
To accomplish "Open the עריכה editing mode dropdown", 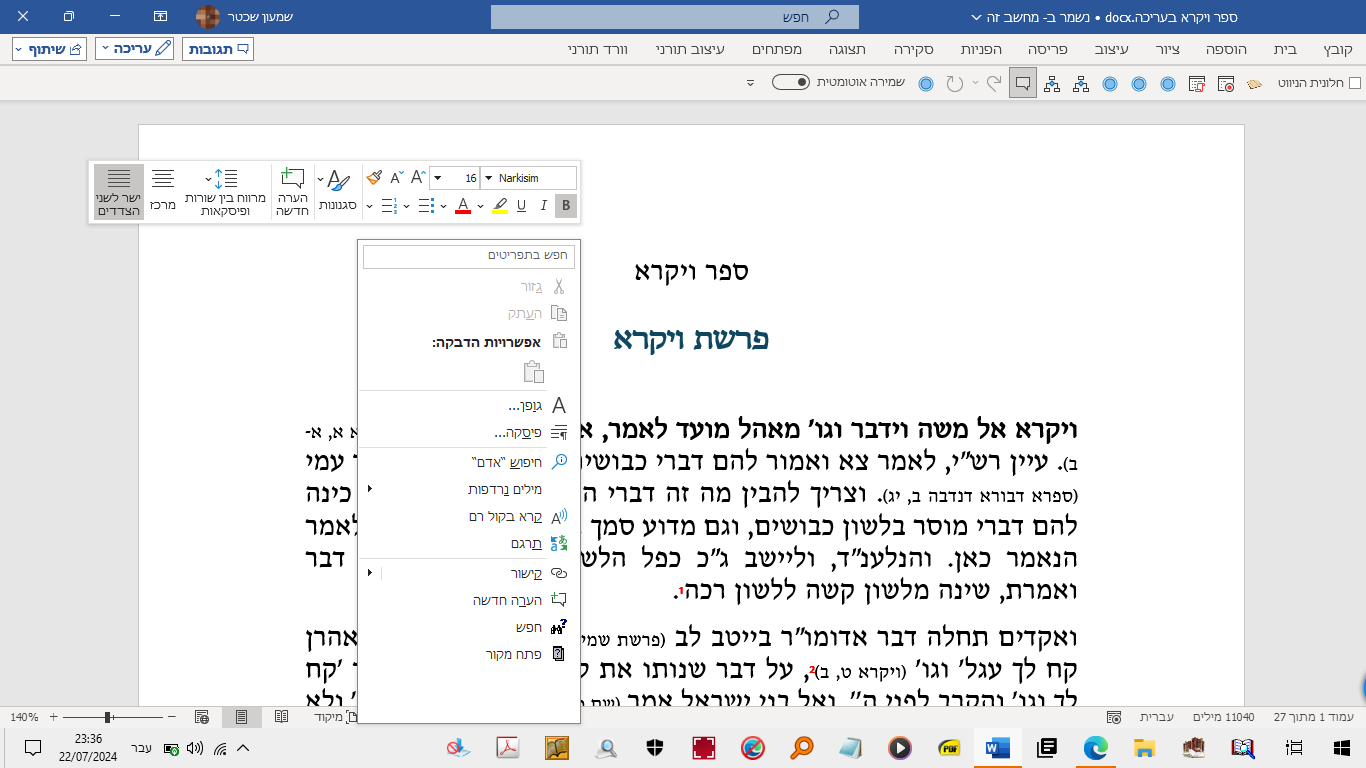I will [x=135, y=48].
